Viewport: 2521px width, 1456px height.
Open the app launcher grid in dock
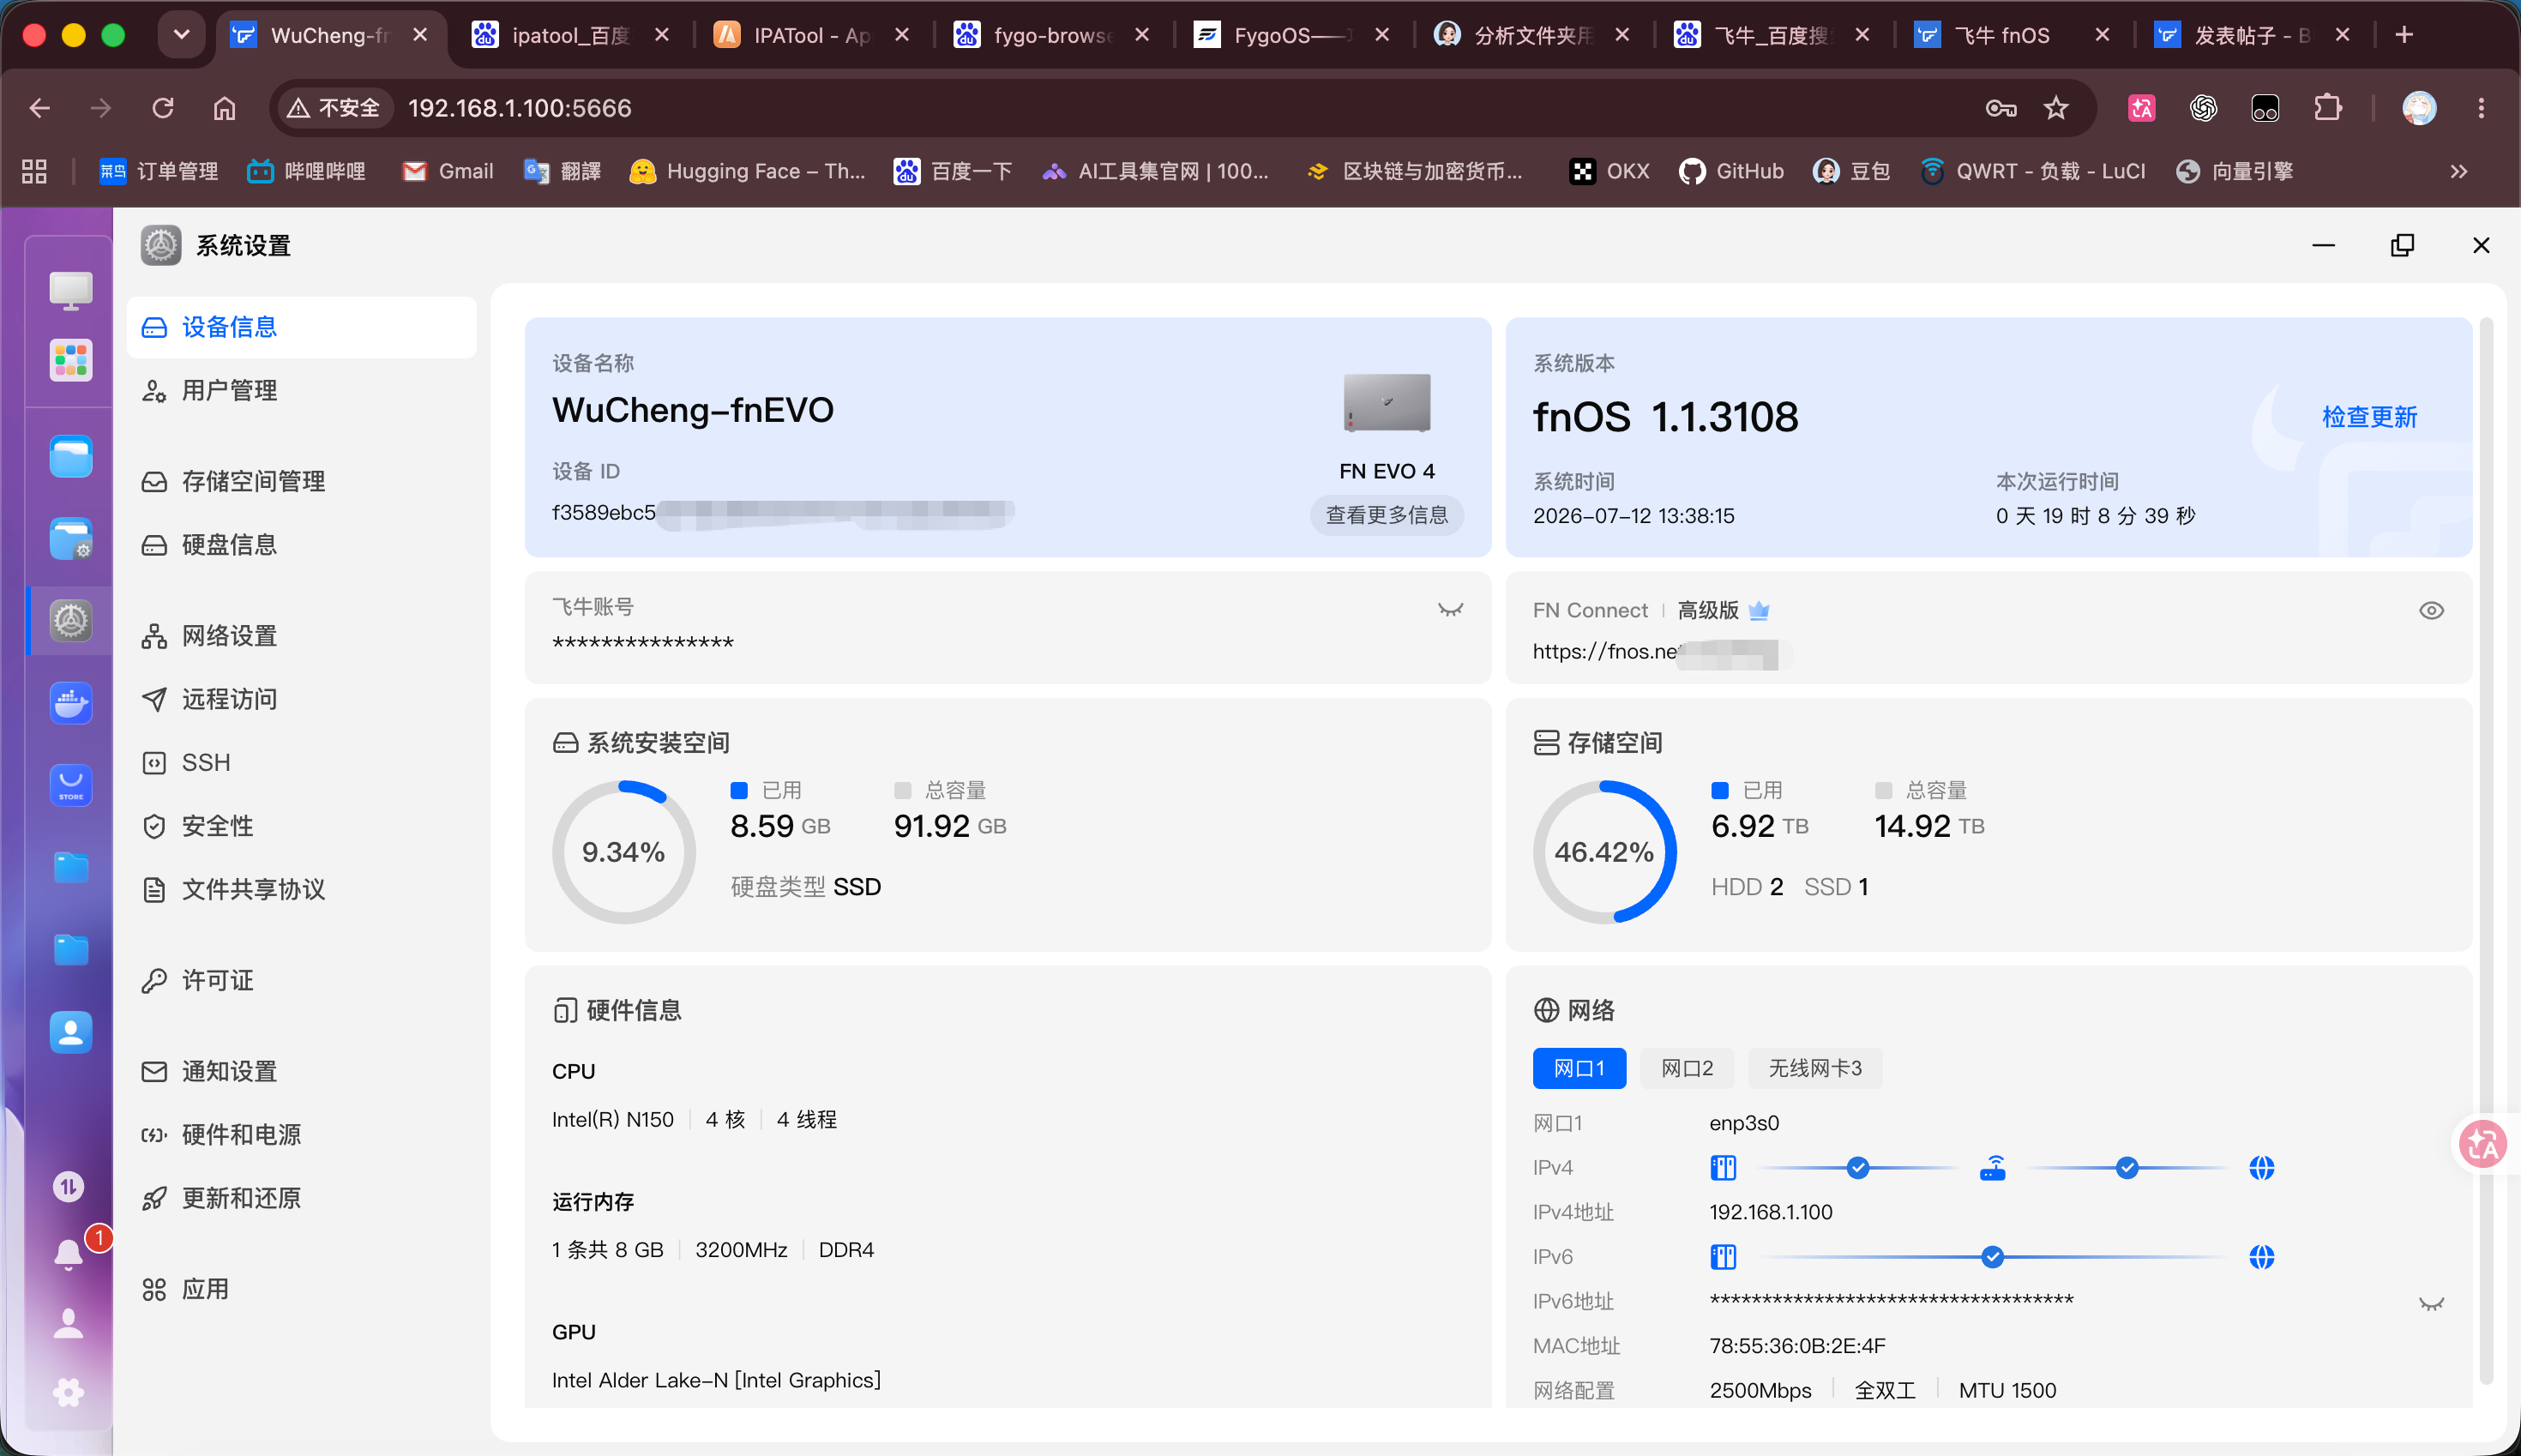pos(71,360)
